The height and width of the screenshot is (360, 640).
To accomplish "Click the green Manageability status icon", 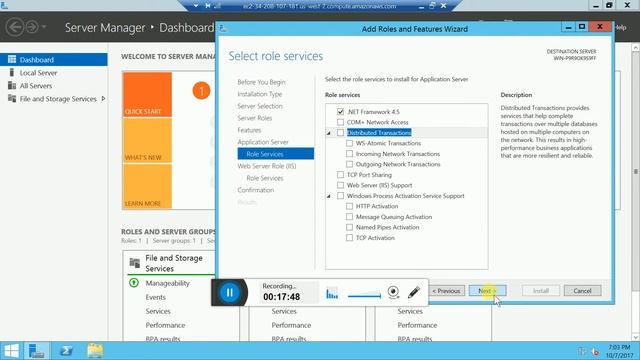I will click(134, 282).
